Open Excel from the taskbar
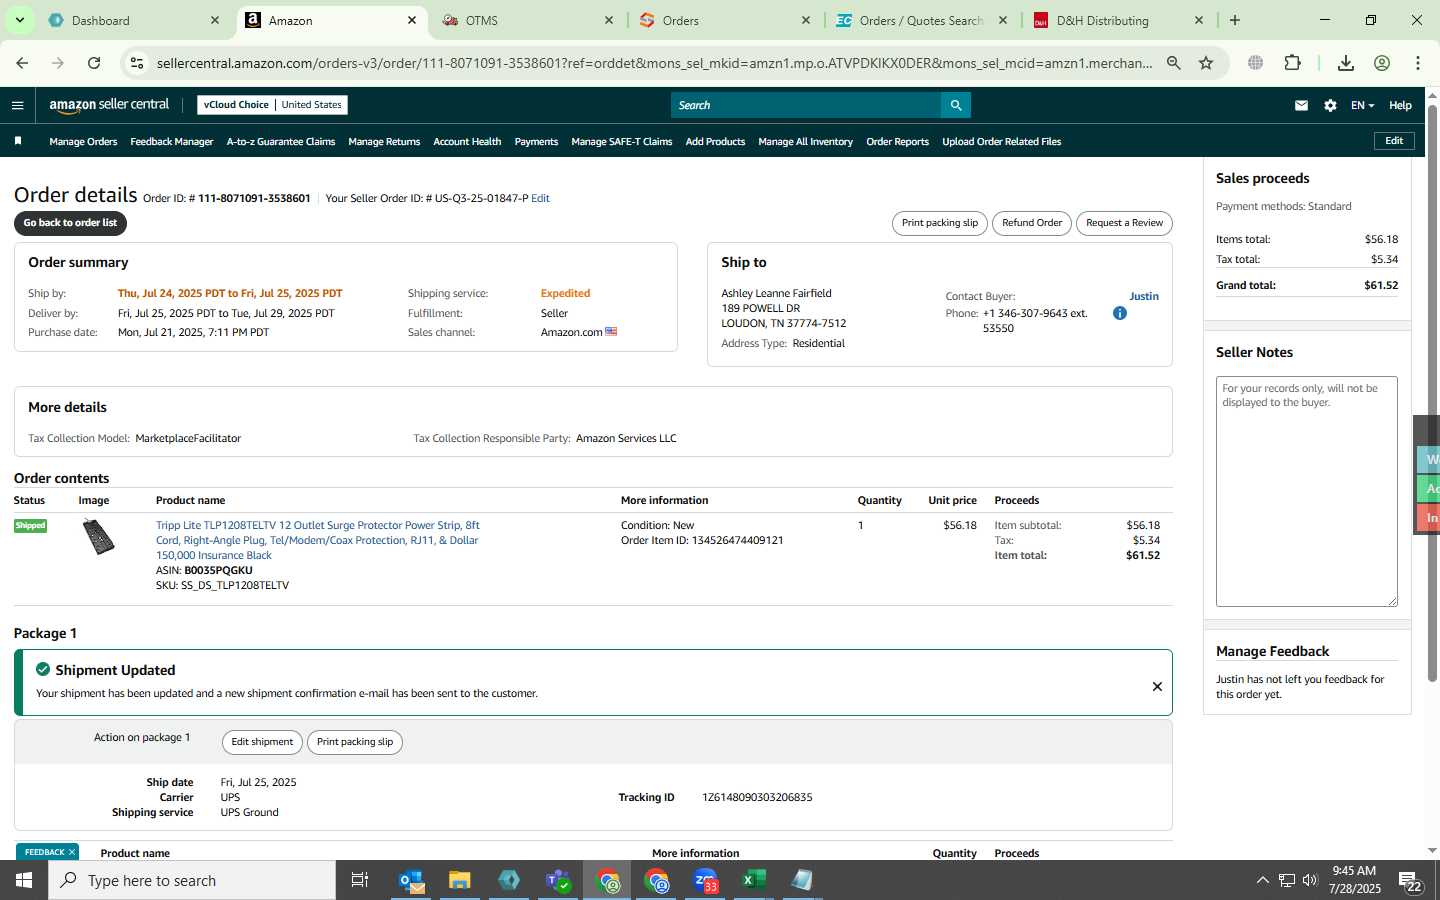This screenshot has height=900, width=1440. tap(754, 880)
